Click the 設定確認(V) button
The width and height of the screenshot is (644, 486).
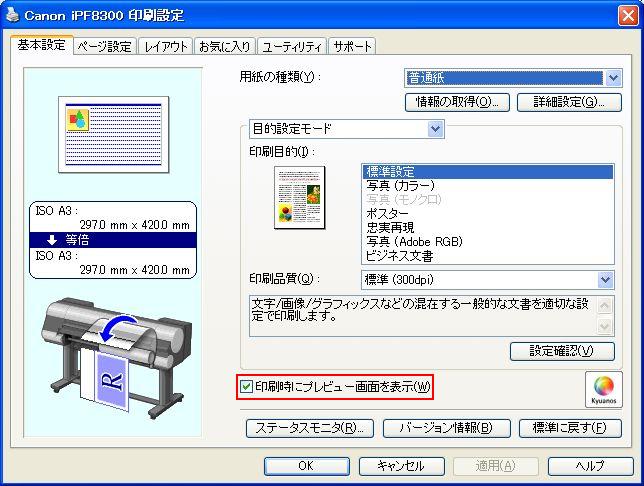click(562, 351)
